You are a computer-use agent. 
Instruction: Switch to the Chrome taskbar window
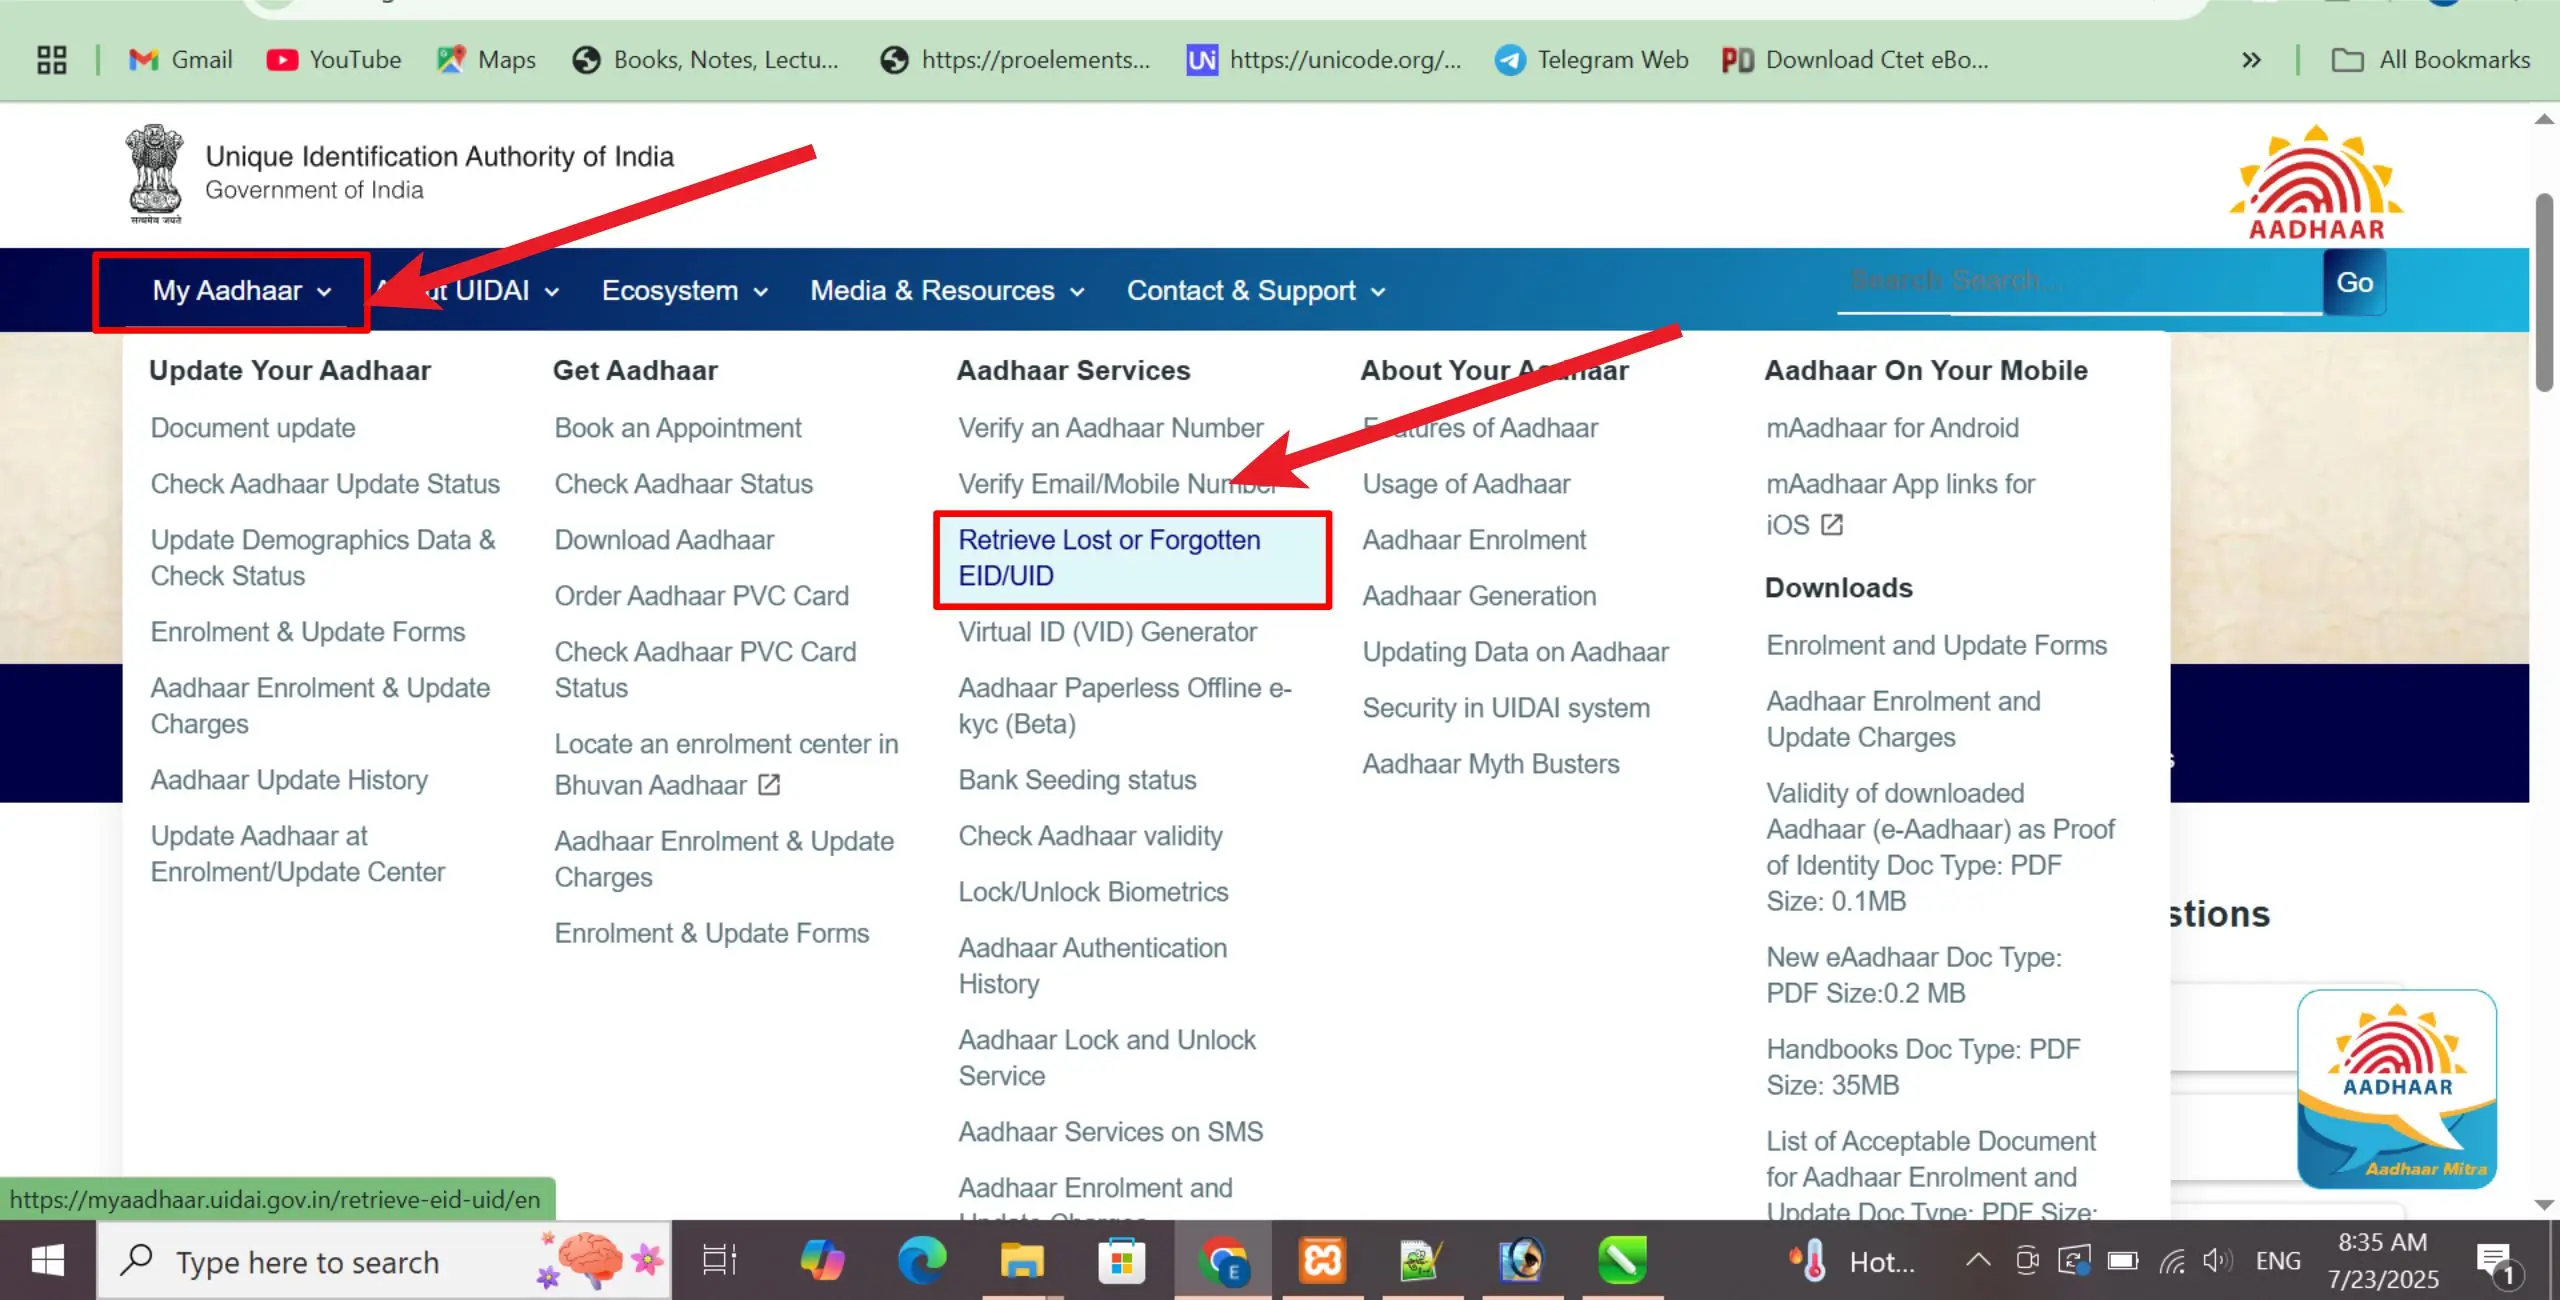1223,1260
